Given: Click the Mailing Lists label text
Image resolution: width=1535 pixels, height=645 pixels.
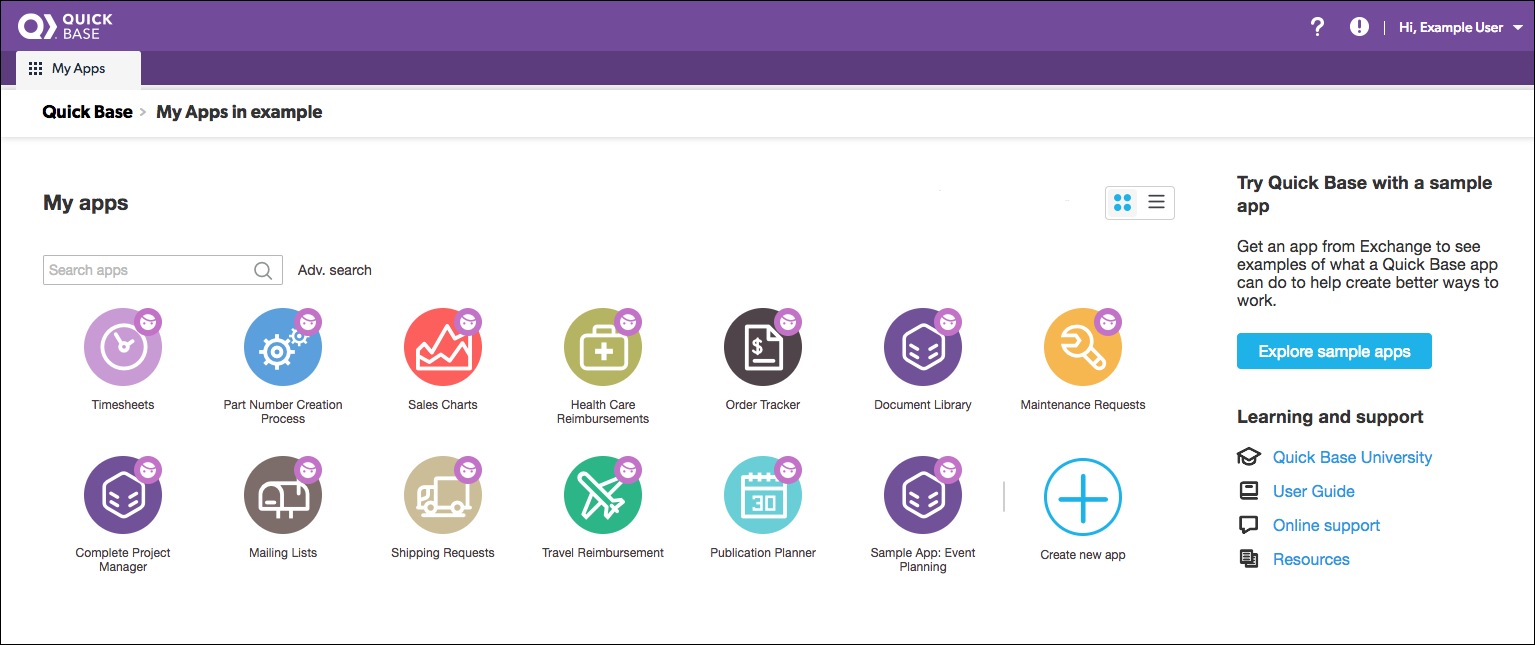Looking at the screenshot, I should coord(283,553).
